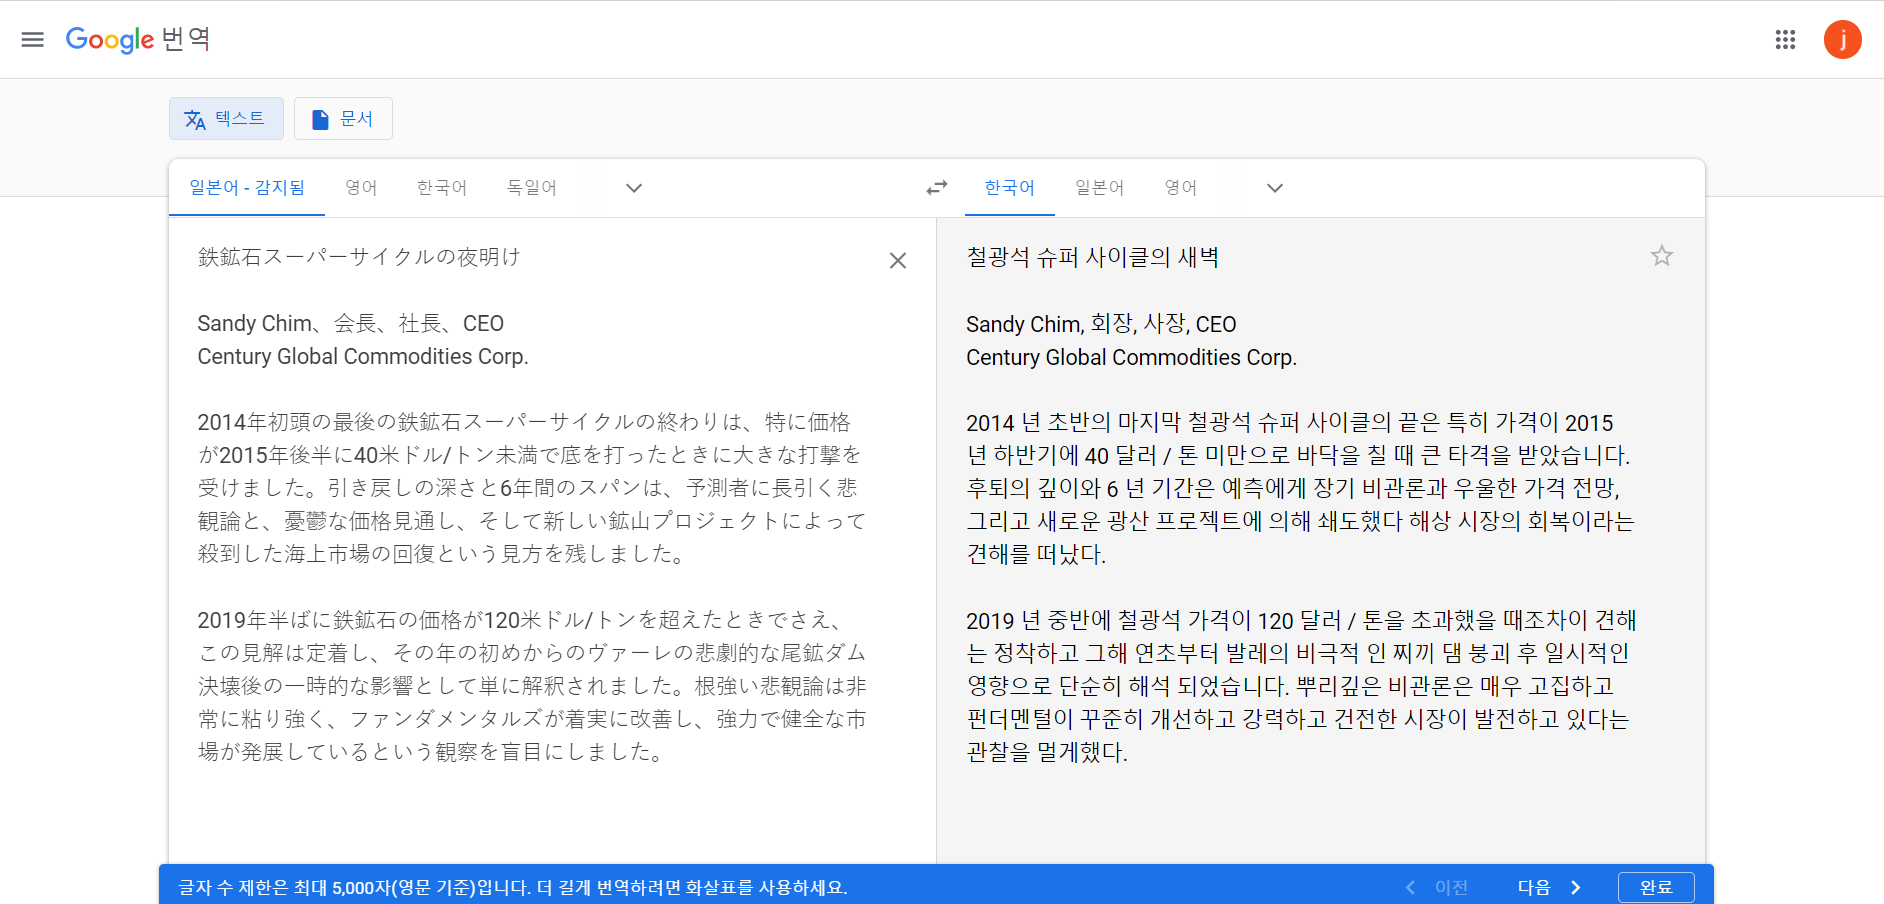The image size is (1884, 904).
Task: Go to the 이전 tip
Action: tap(1438, 887)
